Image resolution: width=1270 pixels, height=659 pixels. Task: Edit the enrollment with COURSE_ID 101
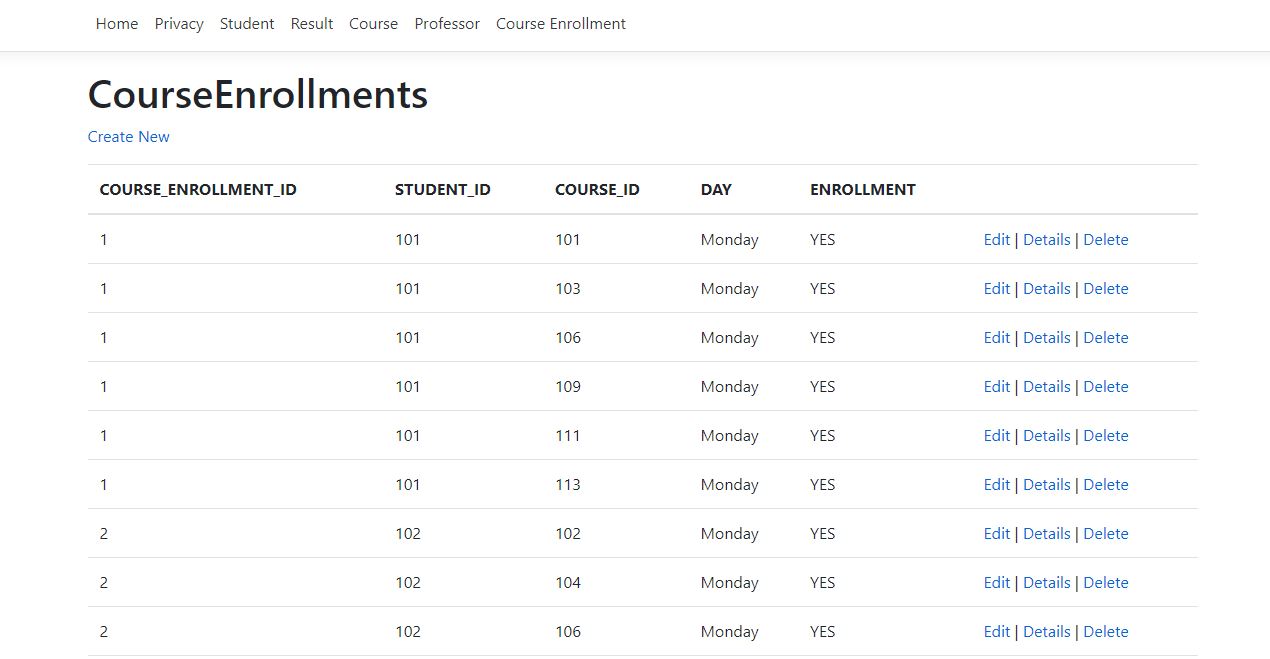point(996,239)
